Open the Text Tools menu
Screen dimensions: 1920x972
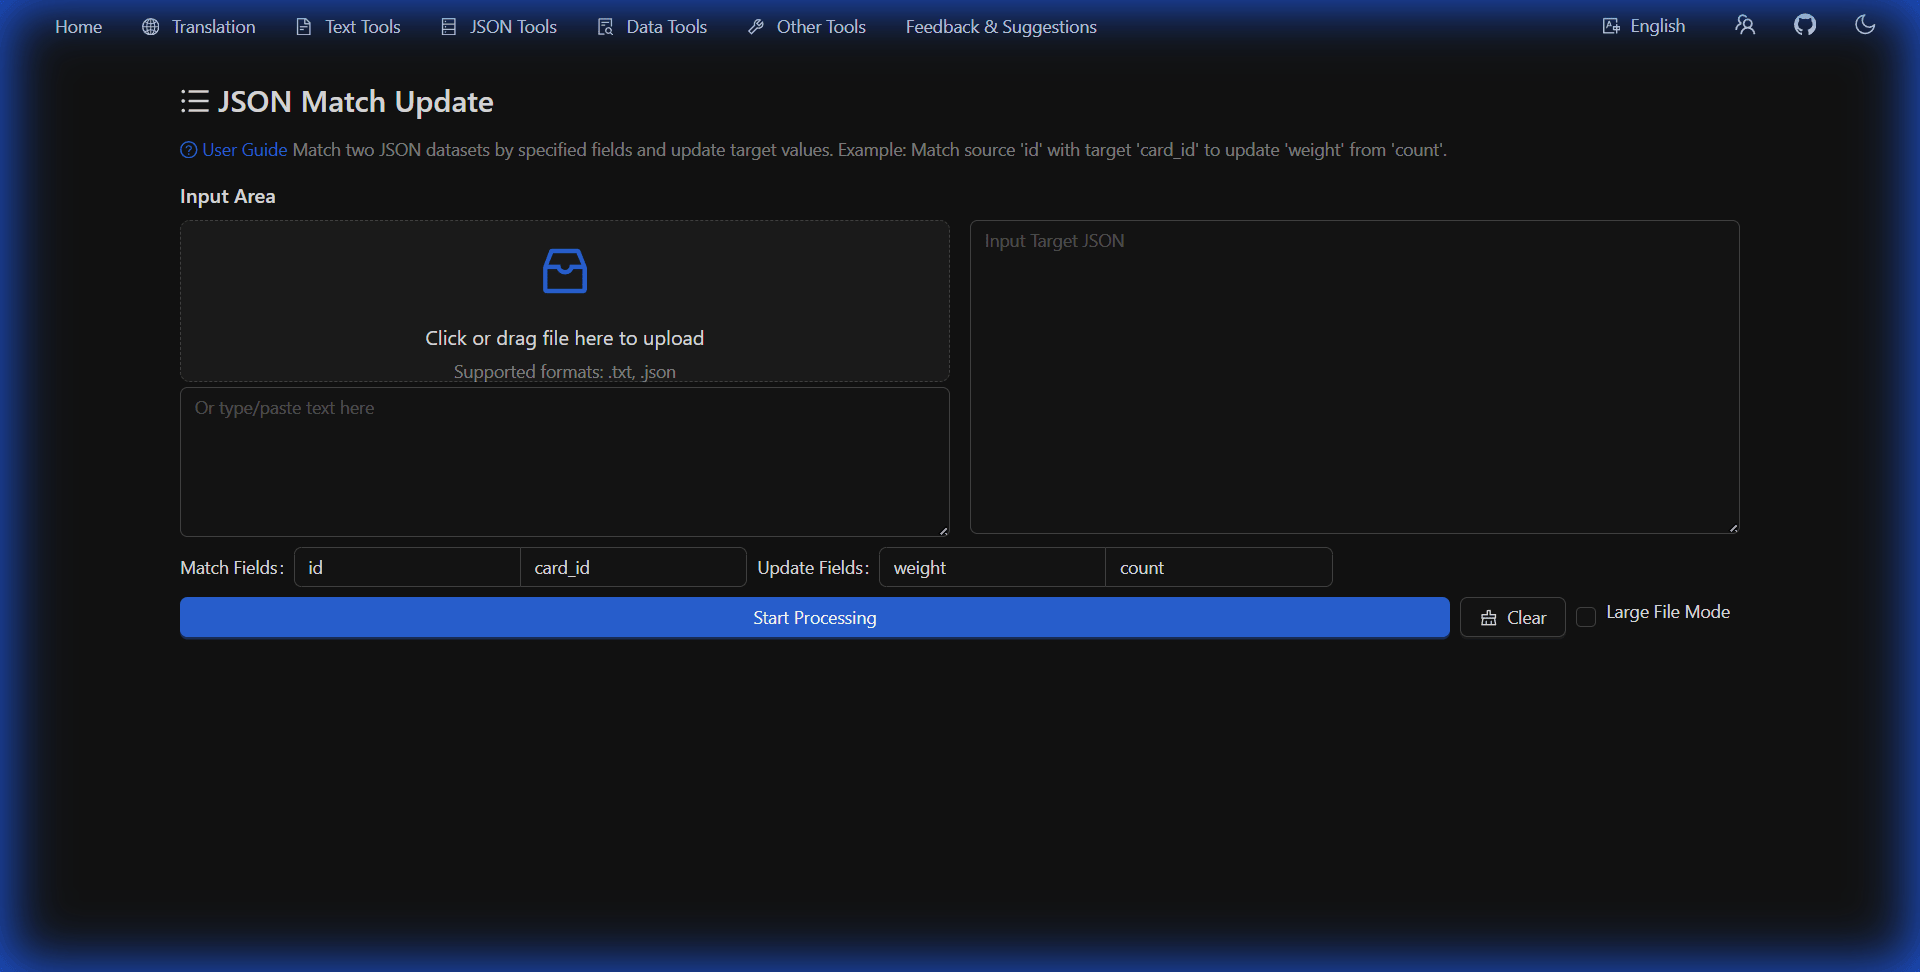tap(348, 27)
